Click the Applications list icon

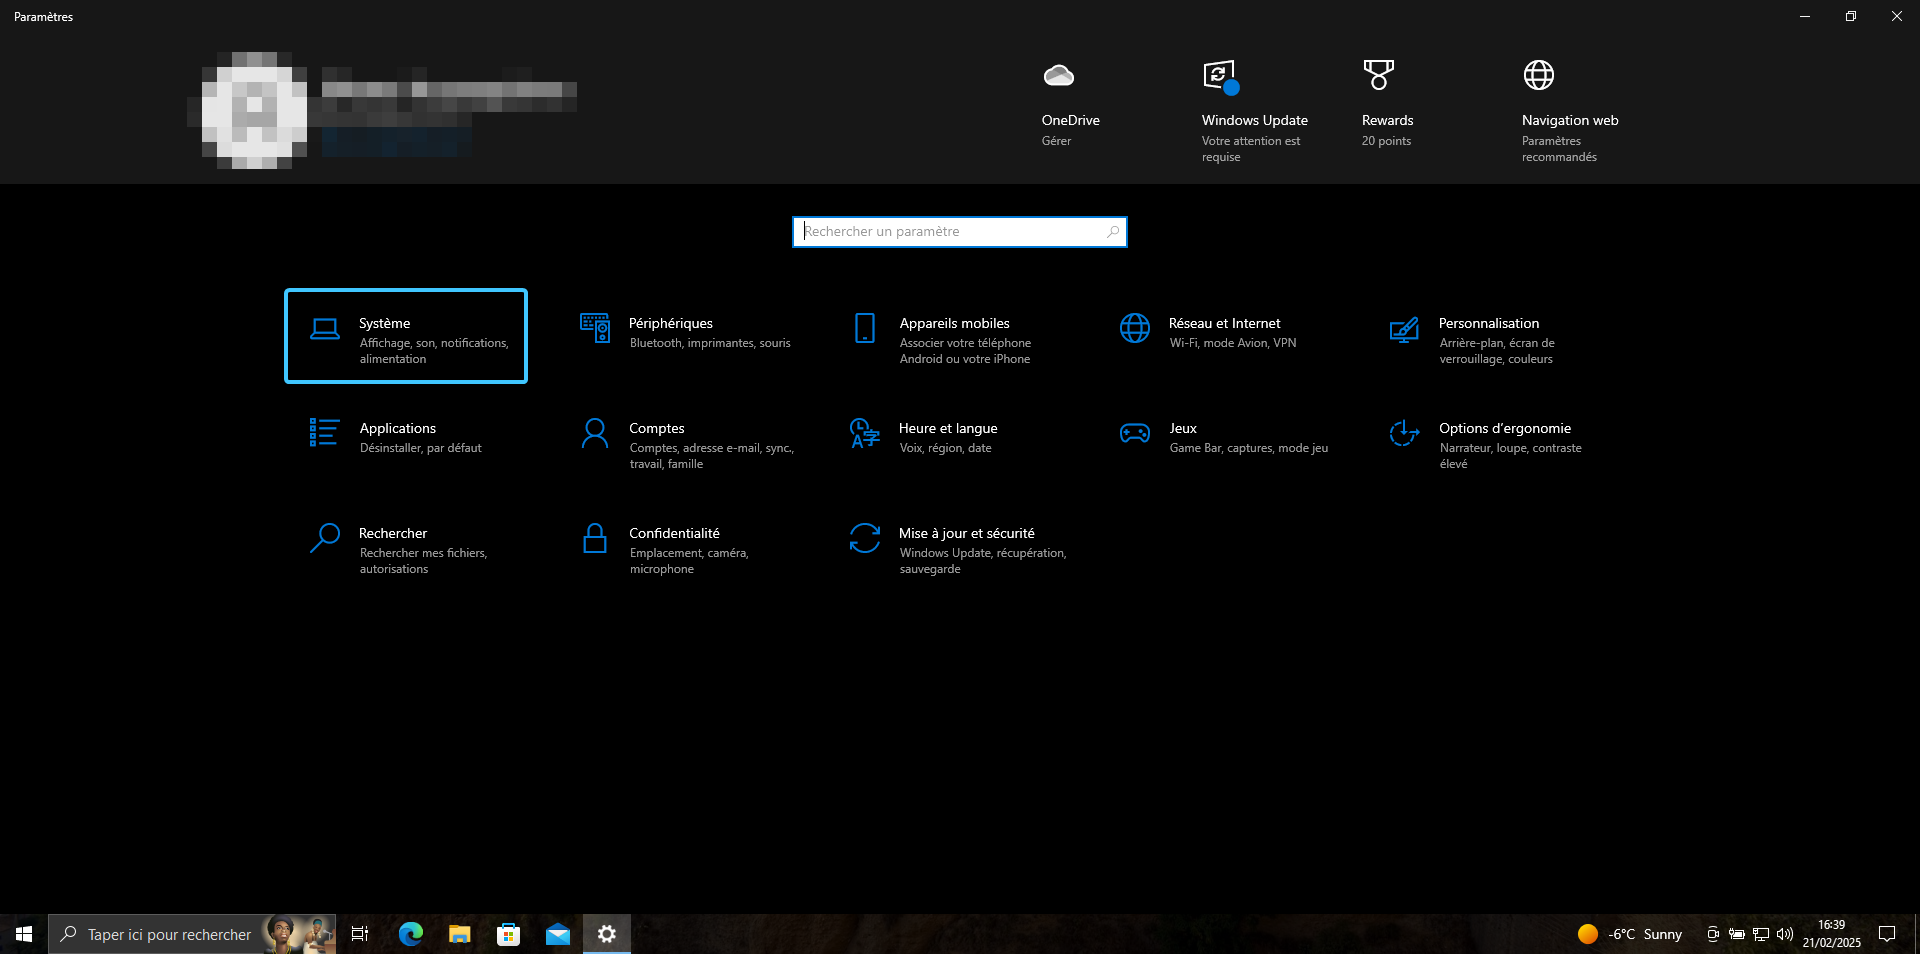point(324,432)
